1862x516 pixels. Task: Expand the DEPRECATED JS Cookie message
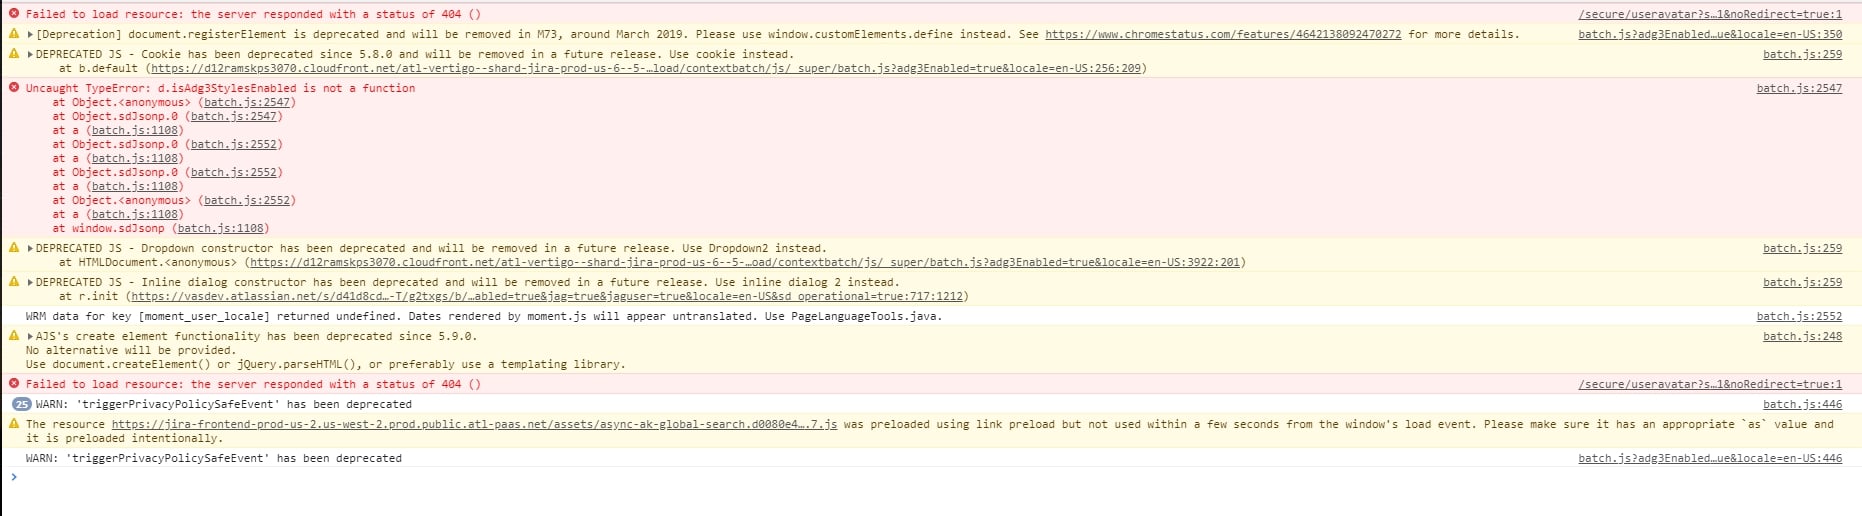pos(30,54)
